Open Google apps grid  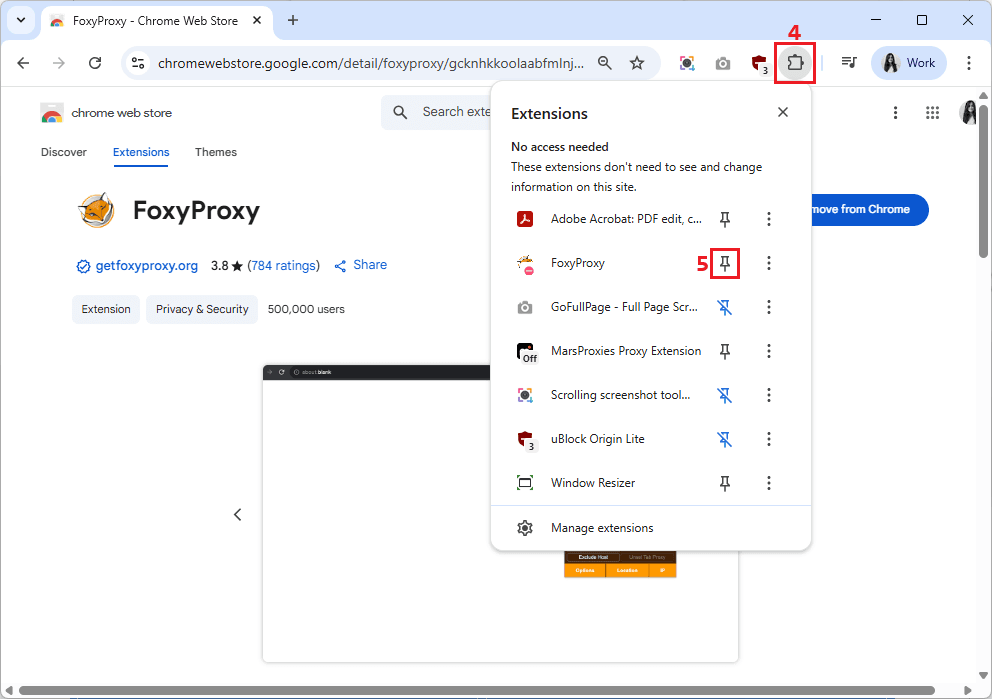coord(932,113)
